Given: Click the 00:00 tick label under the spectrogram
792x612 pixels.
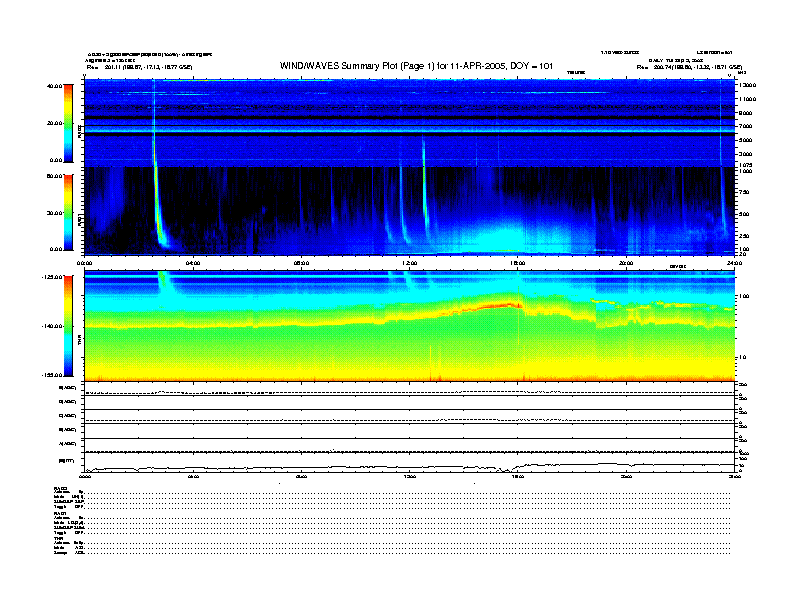Looking at the screenshot, I should point(84,263).
